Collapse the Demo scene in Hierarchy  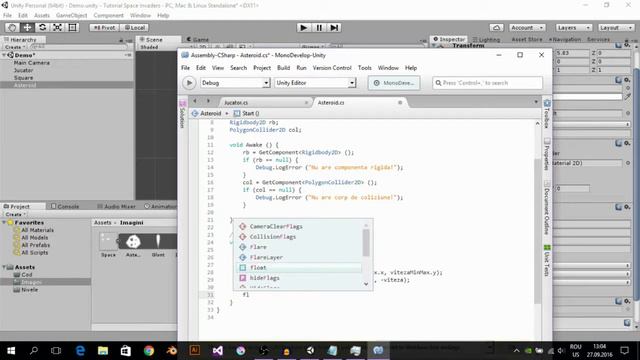[x=5, y=55]
